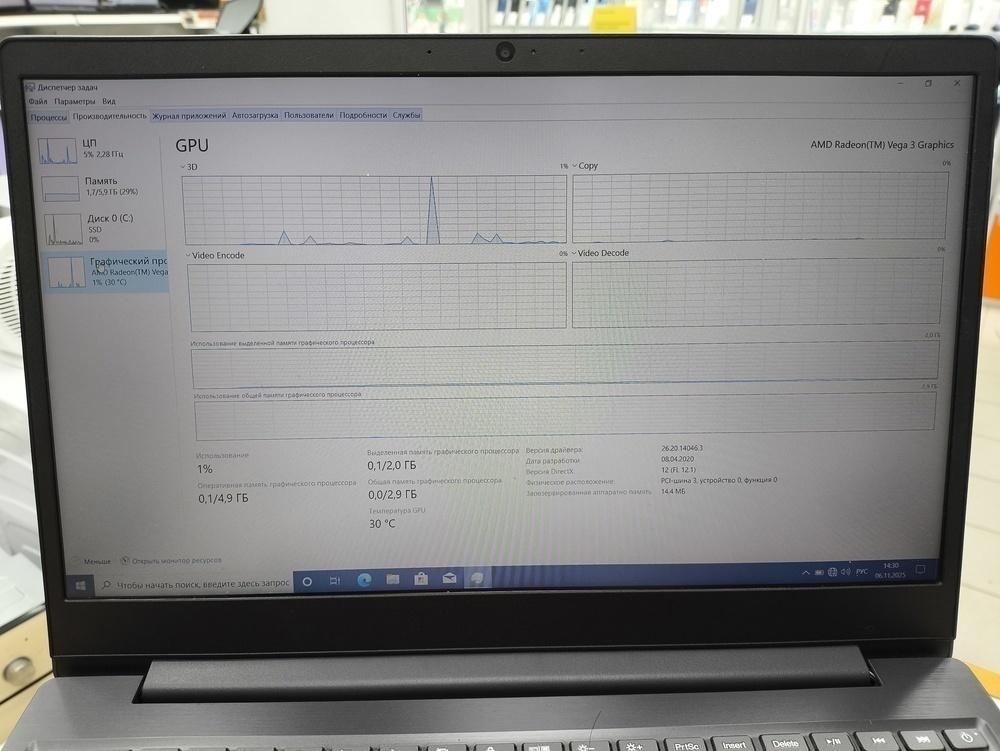This screenshot has width=1000, height=751.
Task: Open Microsoft Store from the taskbar
Action: [x=421, y=579]
